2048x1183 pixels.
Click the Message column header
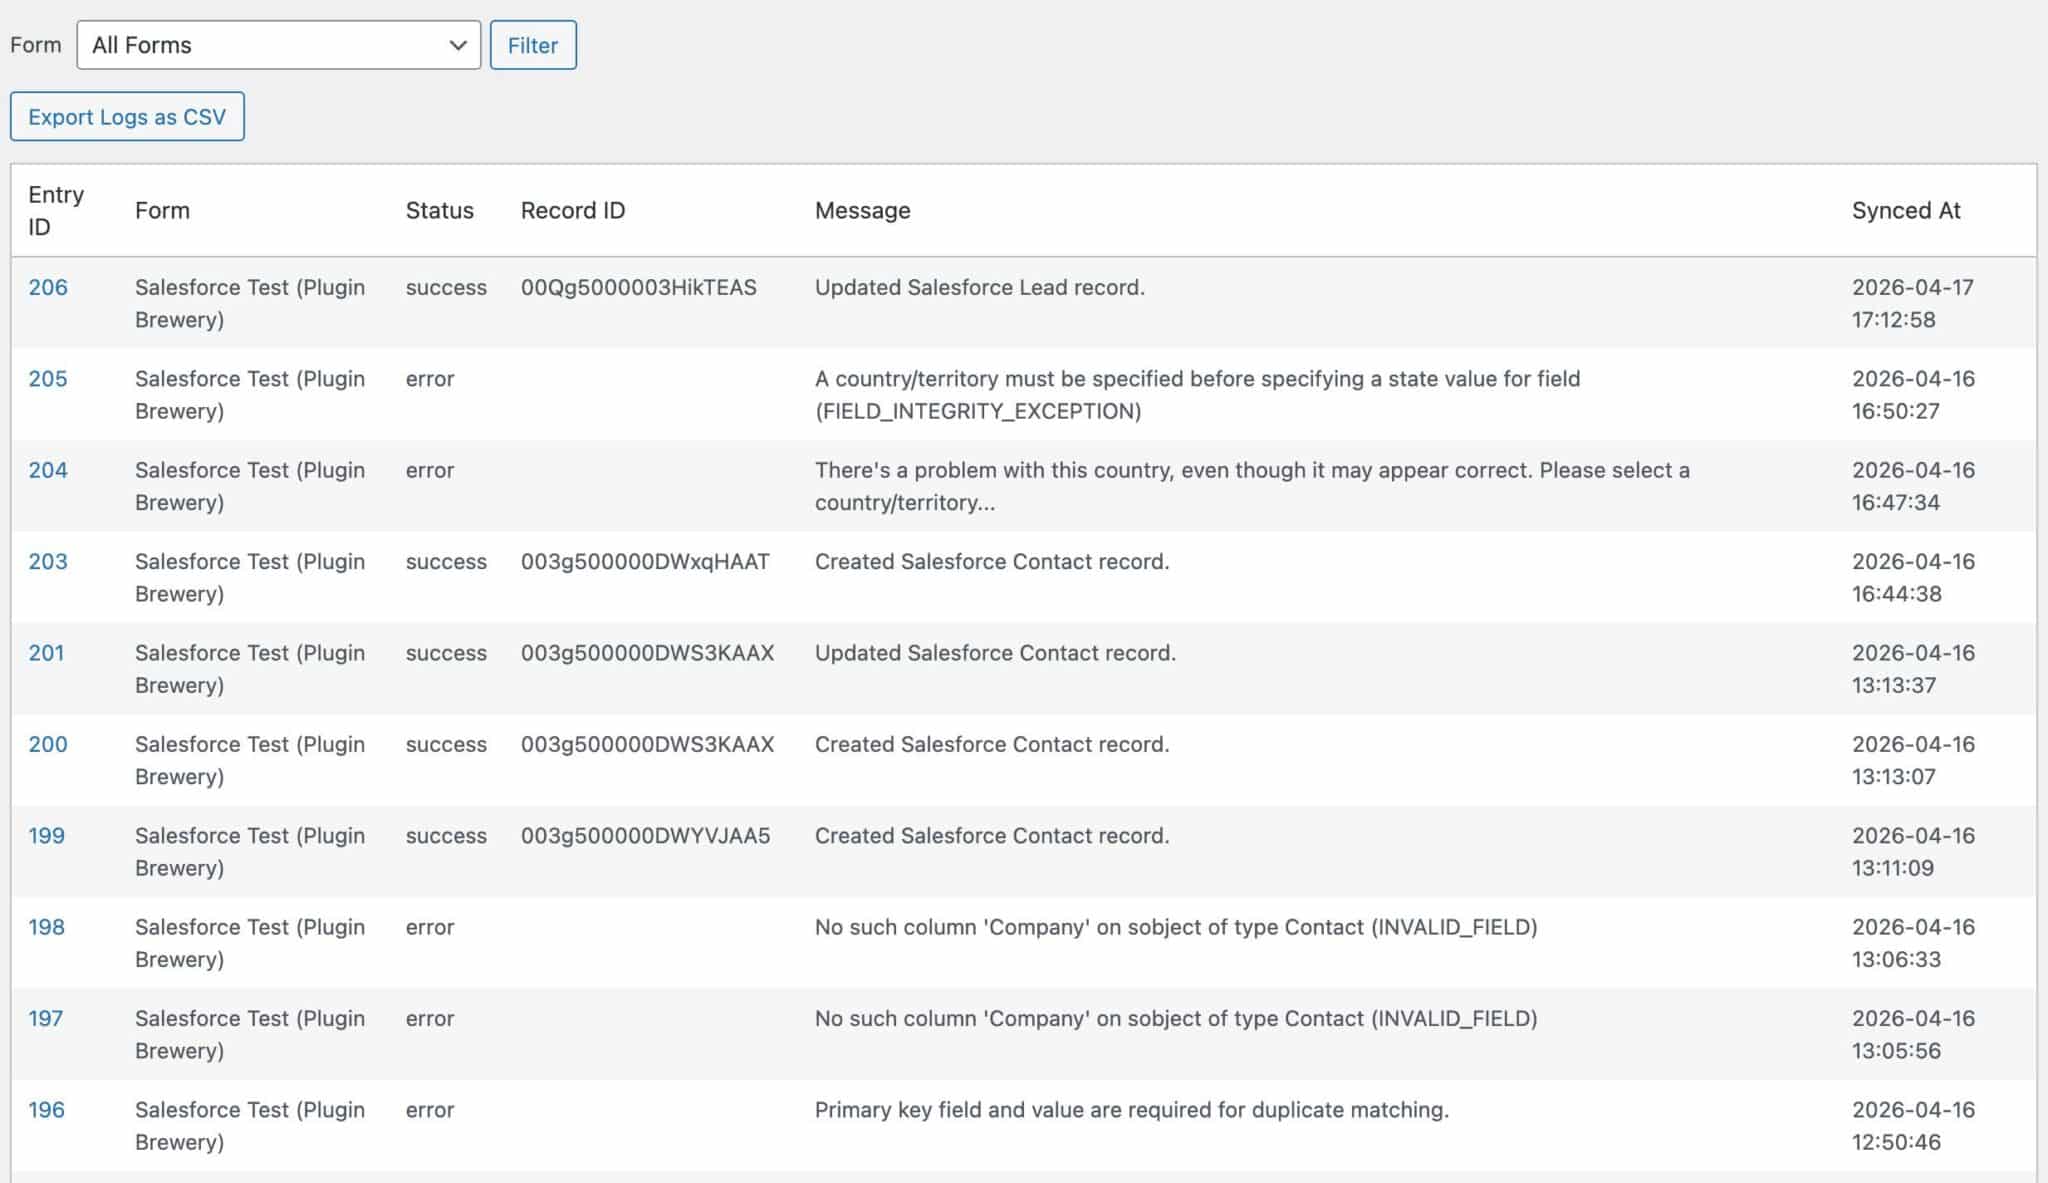pos(862,210)
